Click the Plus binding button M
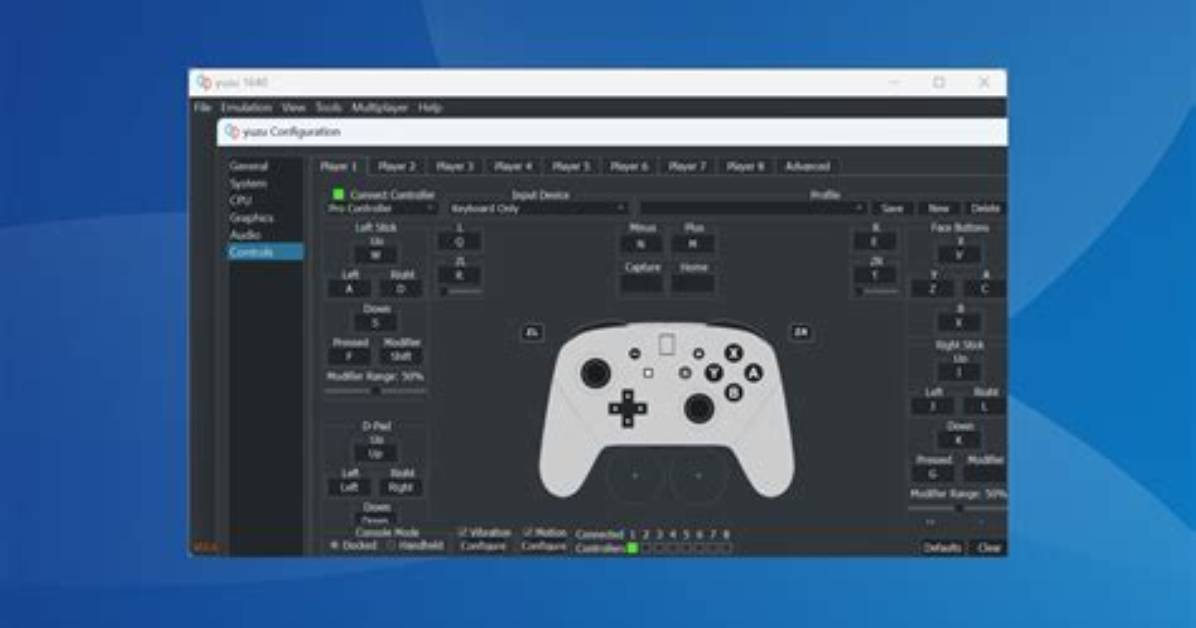1196x628 pixels. pyautogui.click(x=693, y=244)
